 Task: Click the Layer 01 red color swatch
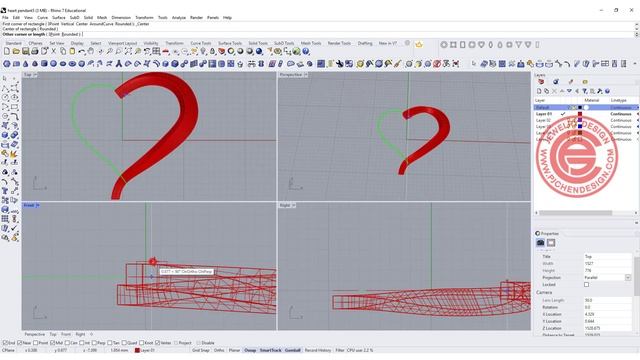(580, 114)
